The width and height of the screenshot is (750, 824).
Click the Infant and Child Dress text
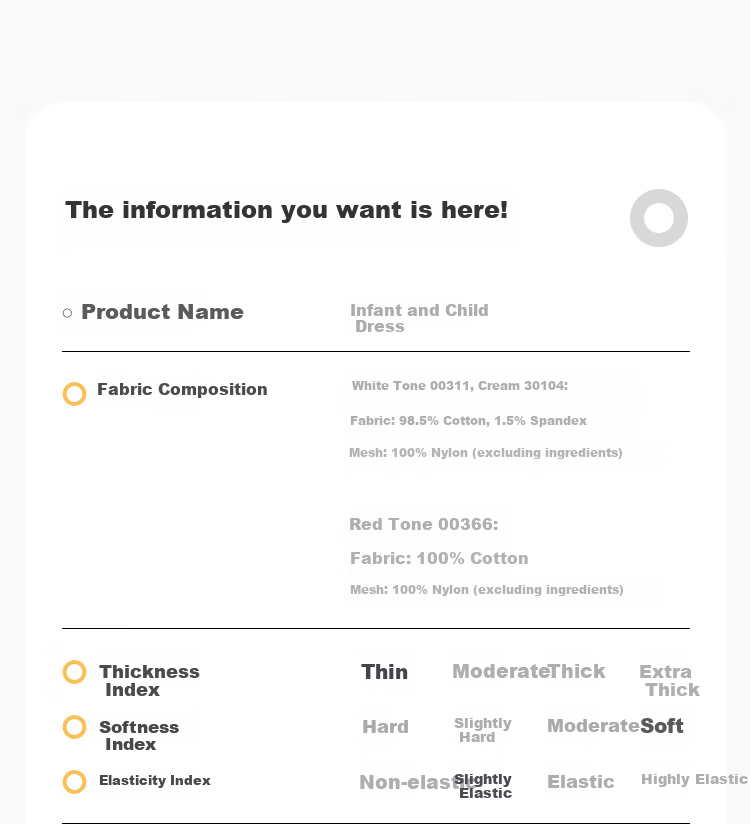pyautogui.click(x=419, y=318)
